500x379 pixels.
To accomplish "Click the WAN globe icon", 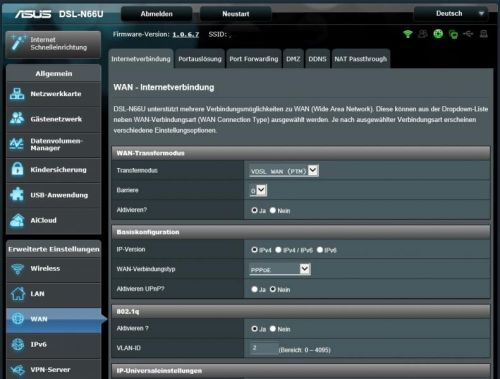I will 17,319.
